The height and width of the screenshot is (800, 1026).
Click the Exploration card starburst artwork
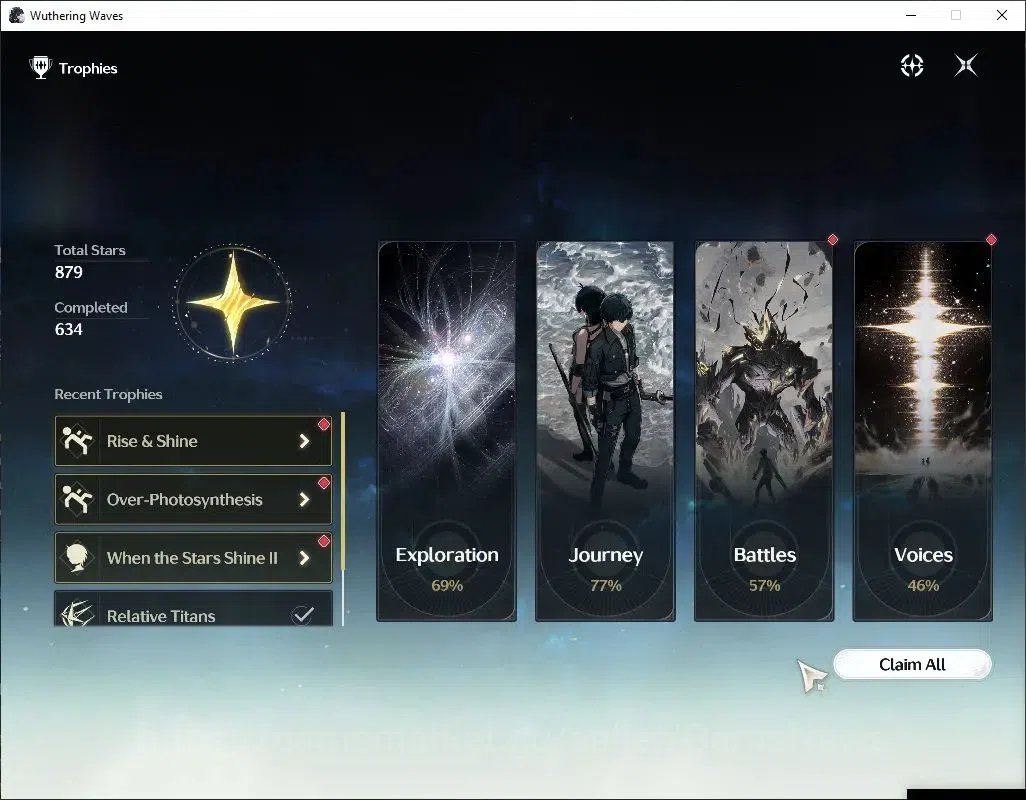point(447,366)
